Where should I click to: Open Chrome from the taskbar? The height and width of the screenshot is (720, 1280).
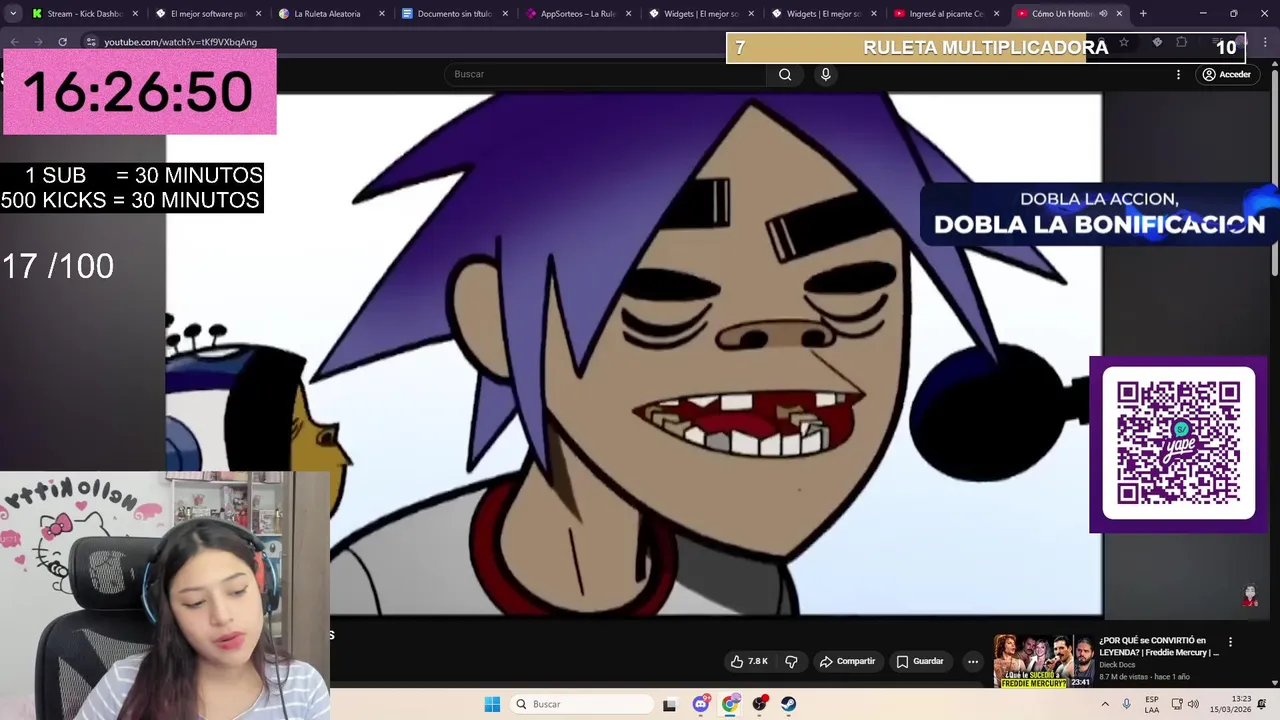[x=730, y=704]
